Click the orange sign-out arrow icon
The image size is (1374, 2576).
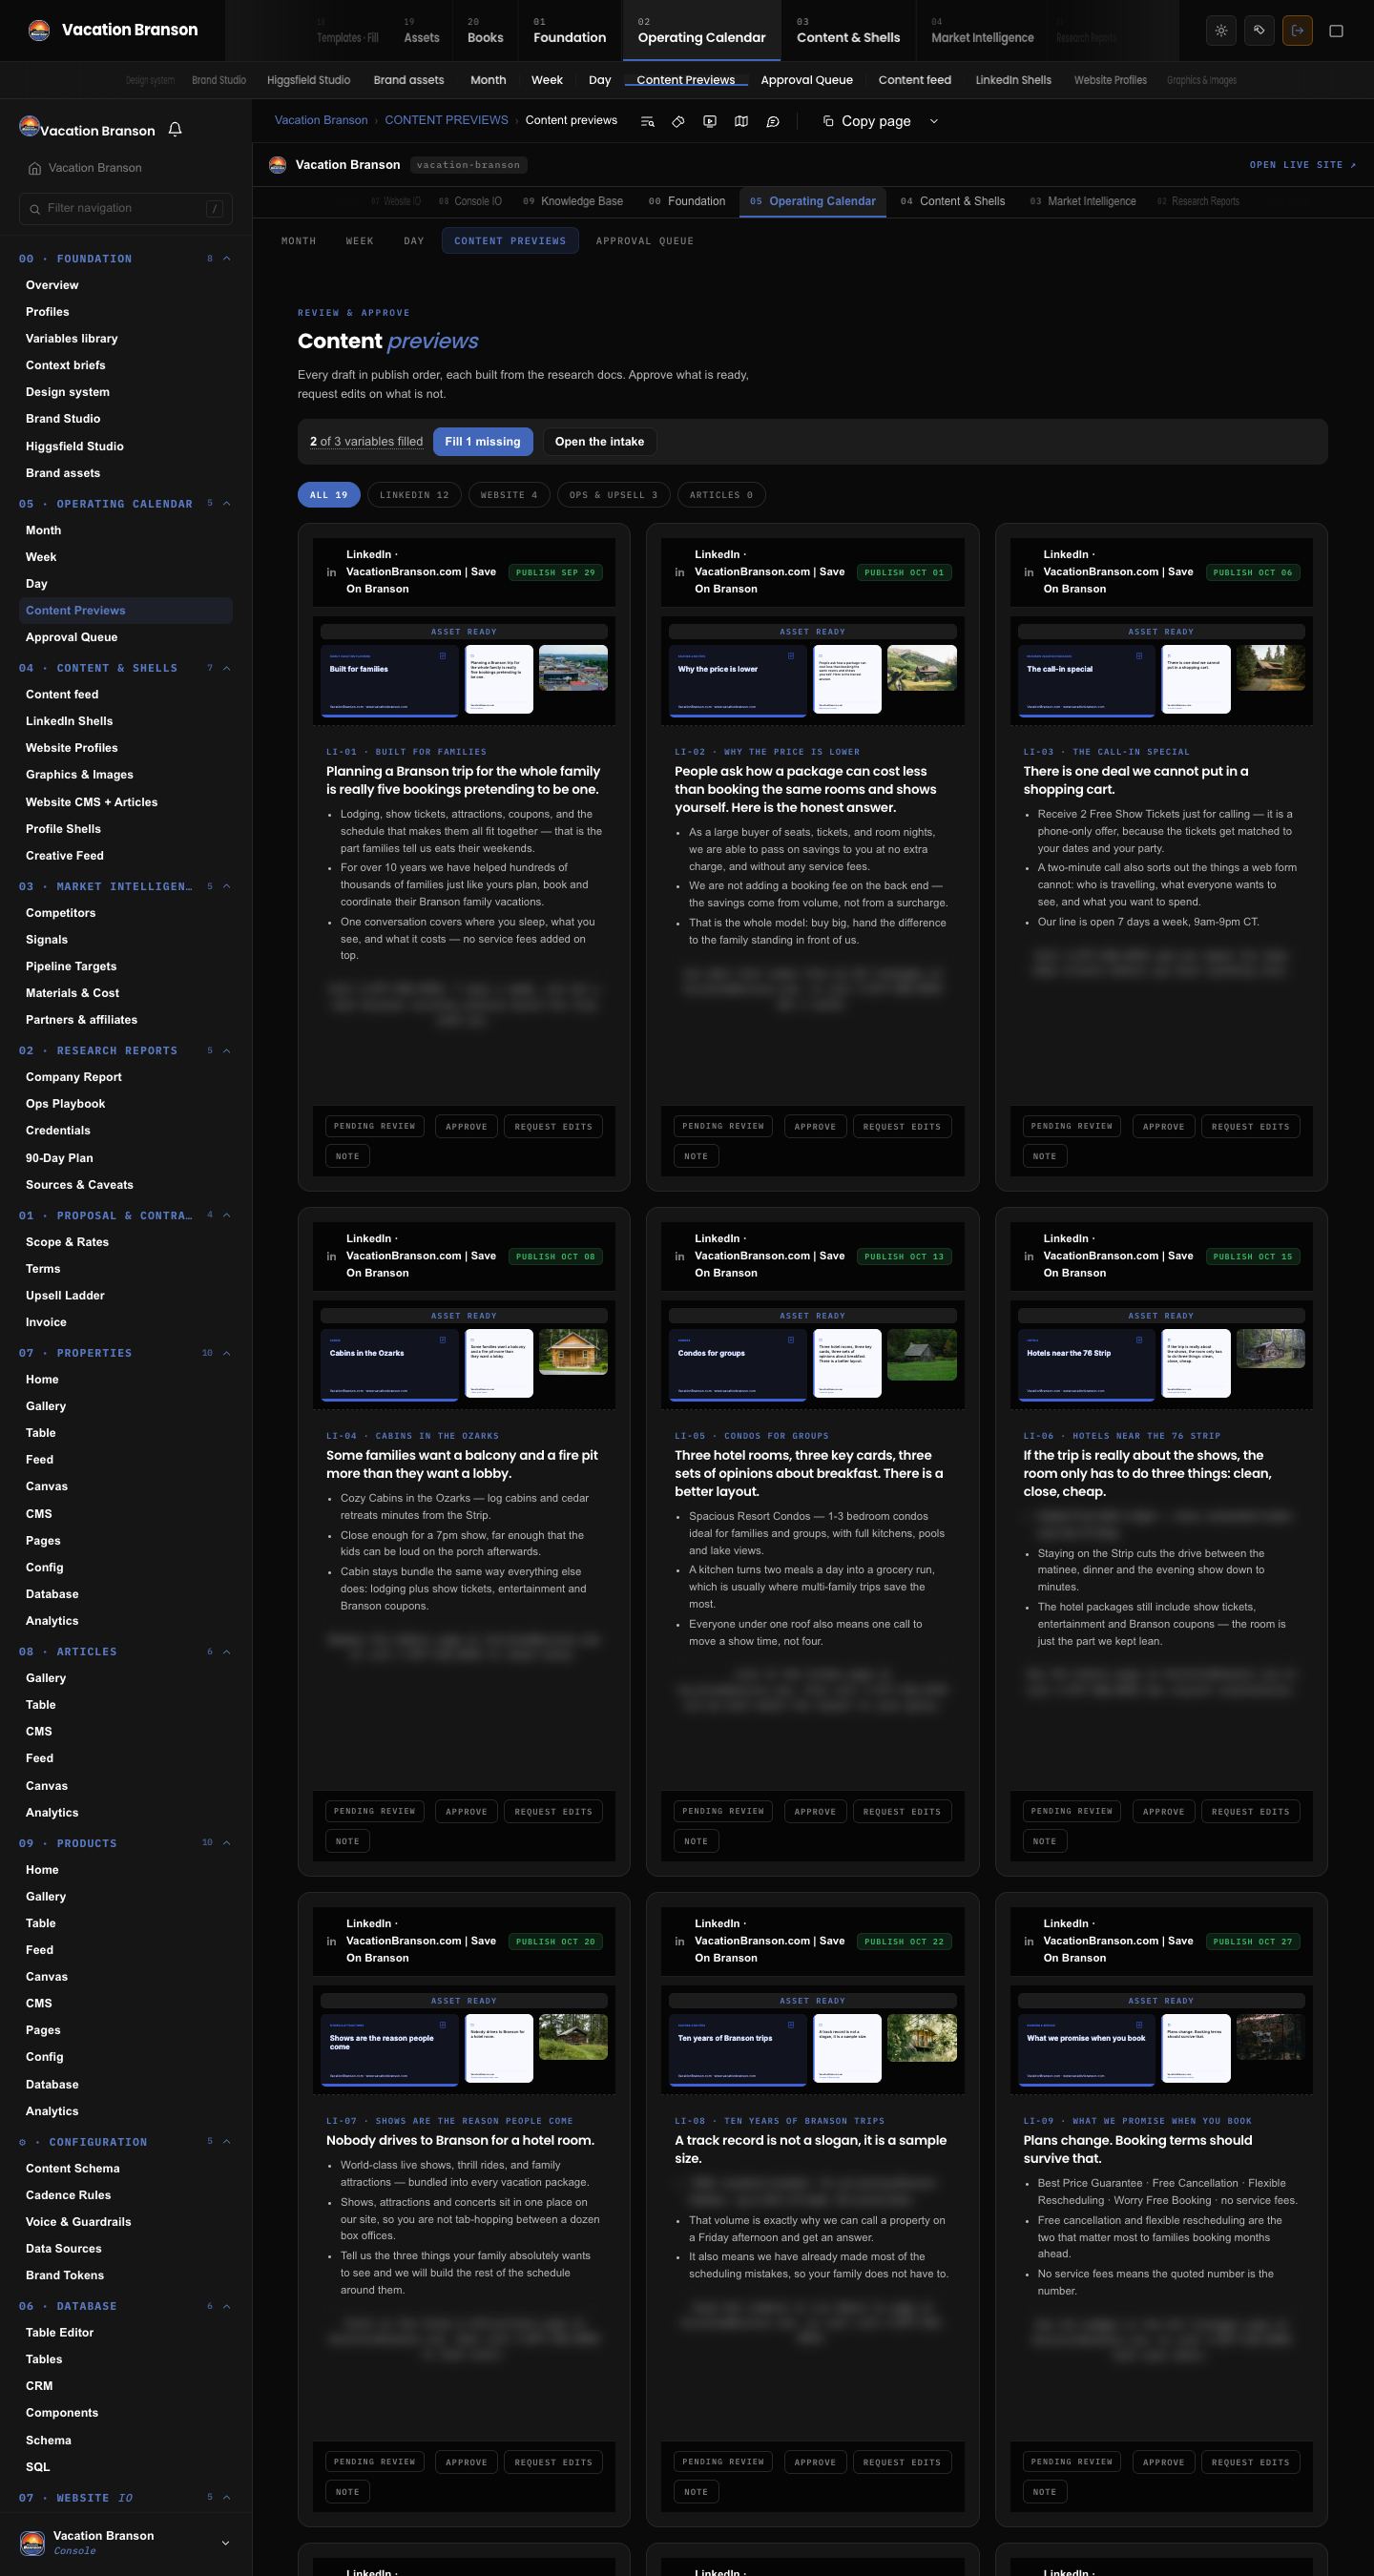point(1297,31)
